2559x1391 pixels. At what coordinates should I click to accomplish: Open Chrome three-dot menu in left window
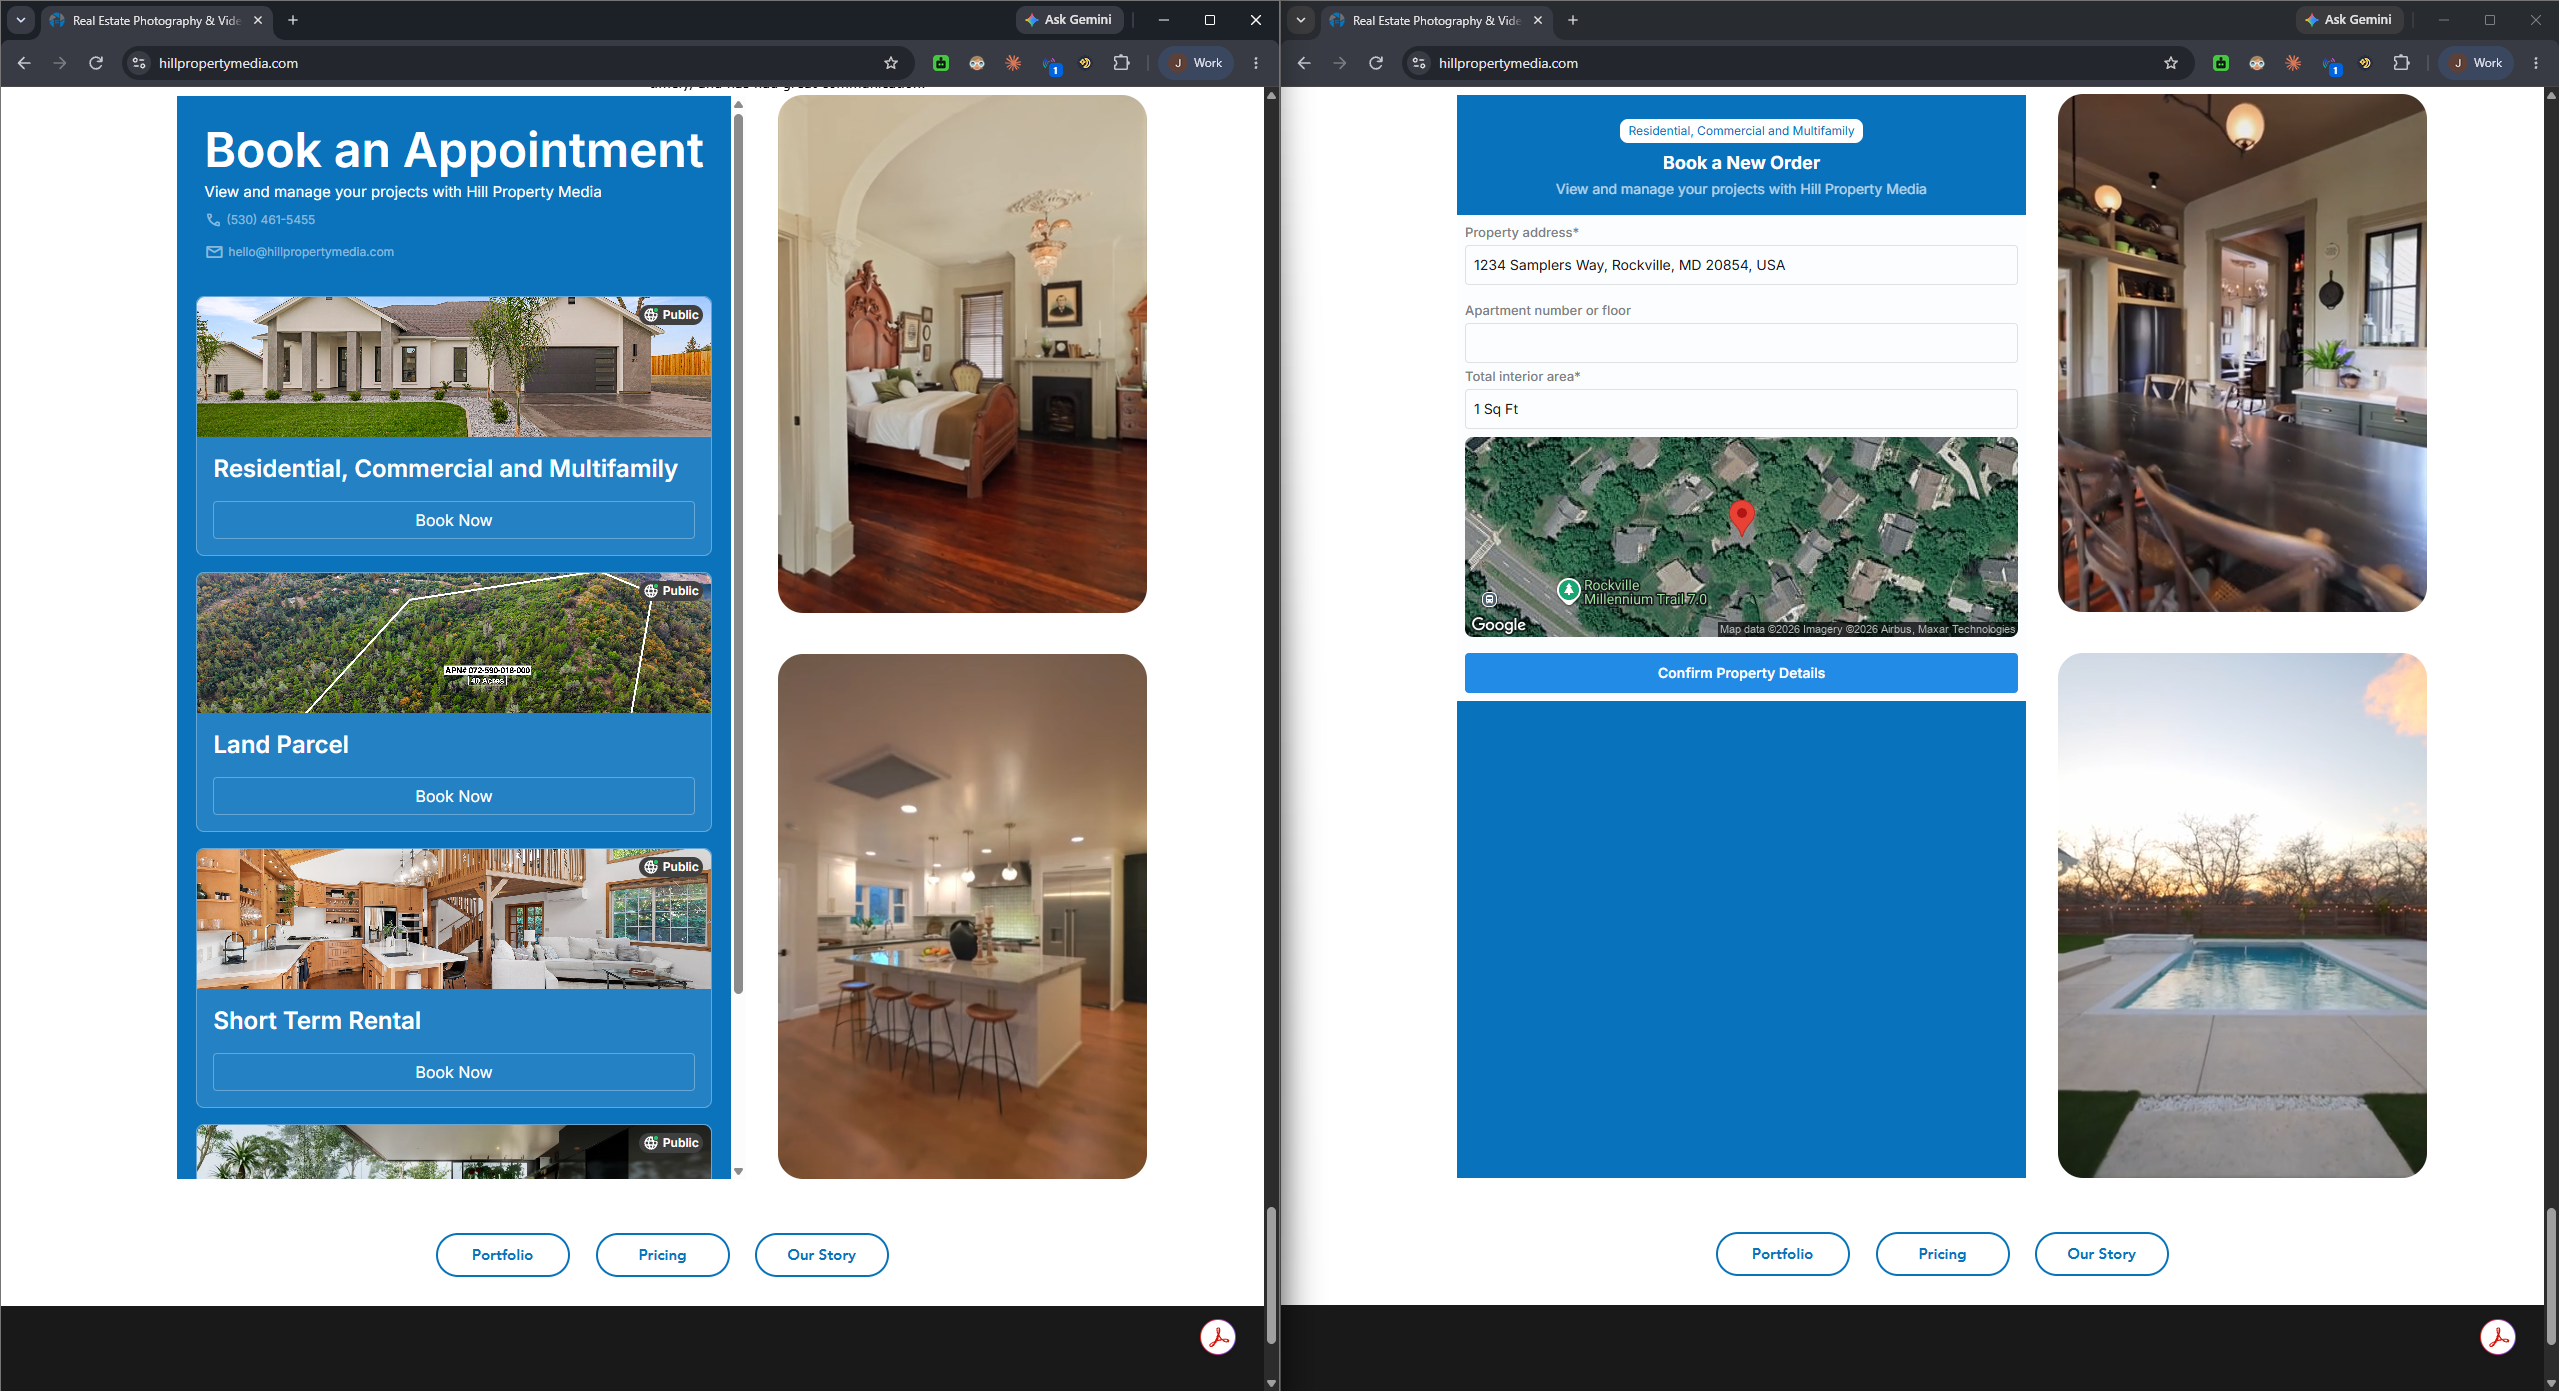point(1256,63)
